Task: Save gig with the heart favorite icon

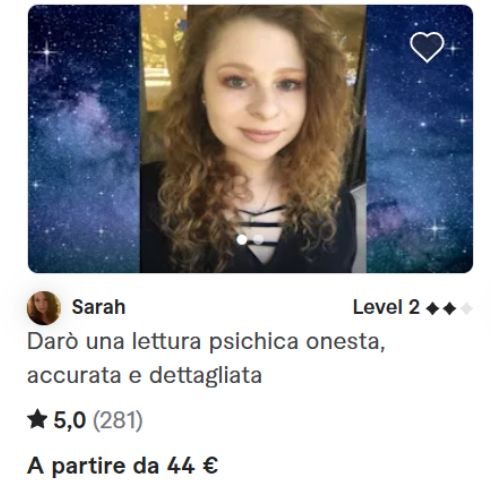Action: (427, 47)
